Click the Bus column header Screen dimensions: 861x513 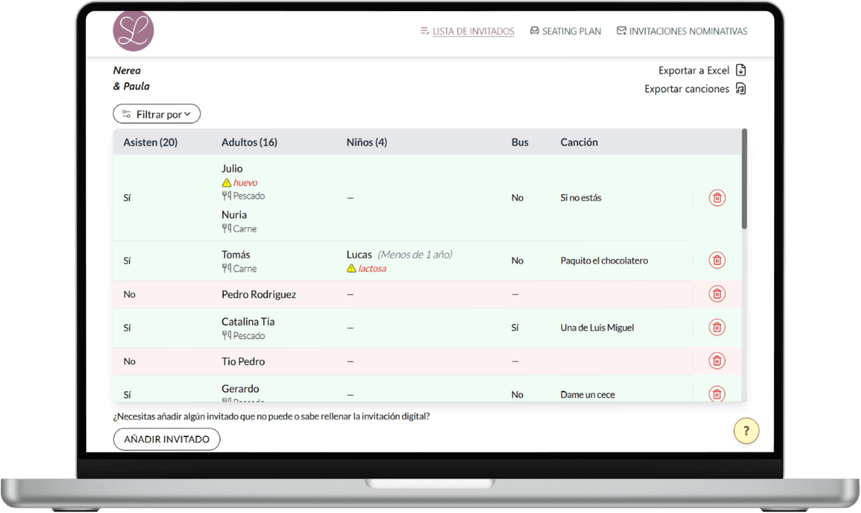click(520, 142)
